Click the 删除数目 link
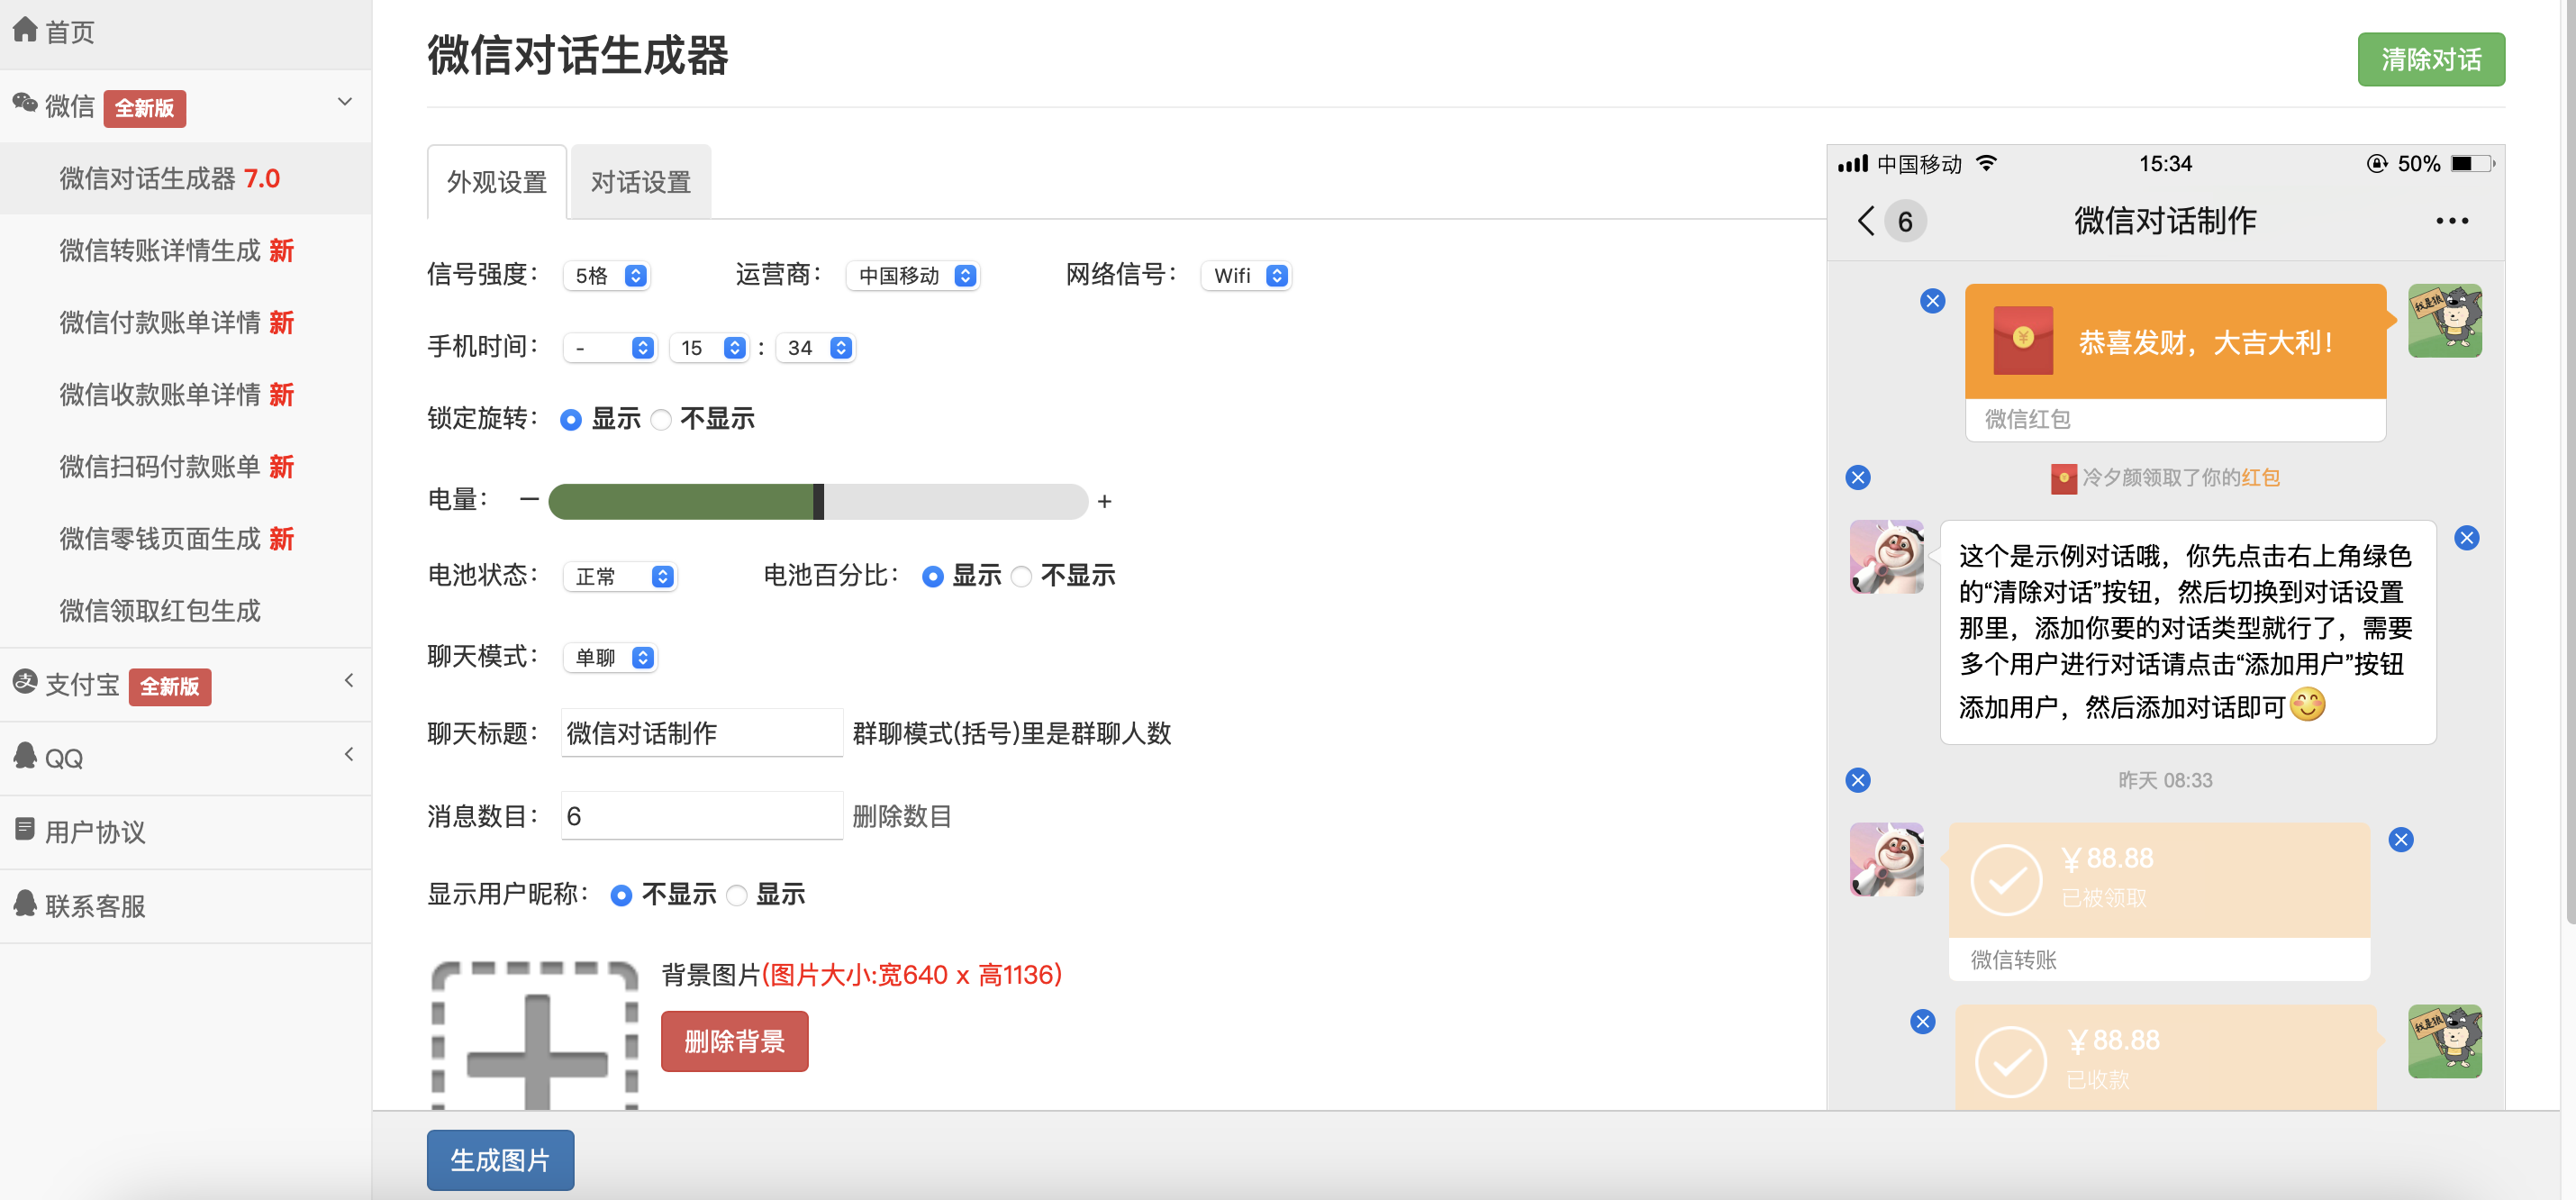This screenshot has width=2576, height=1200. point(901,817)
